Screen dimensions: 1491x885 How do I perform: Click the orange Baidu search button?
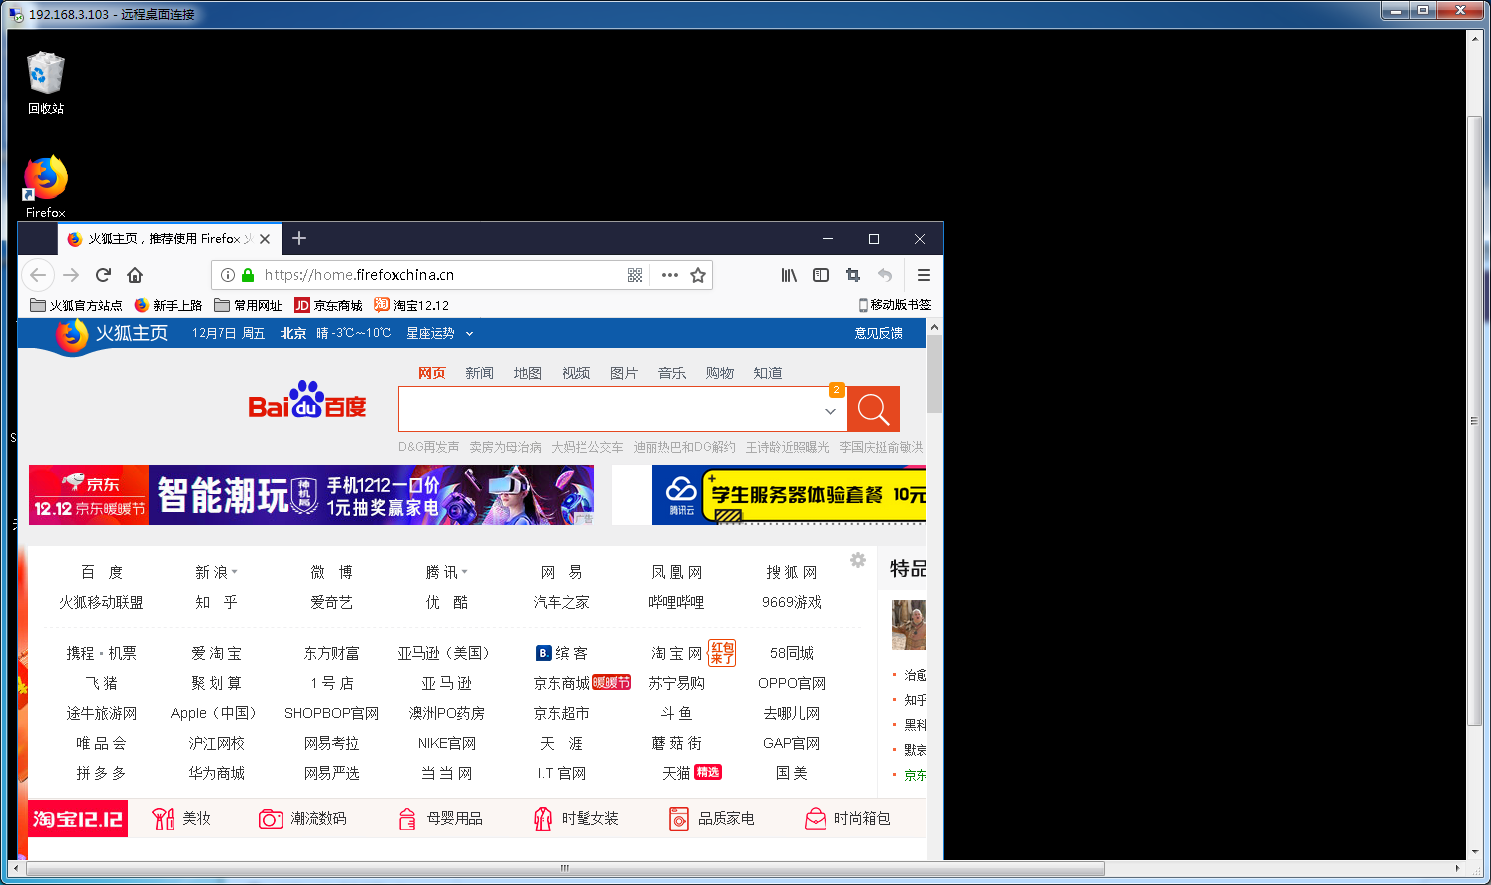pyautogui.click(x=873, y=409)
